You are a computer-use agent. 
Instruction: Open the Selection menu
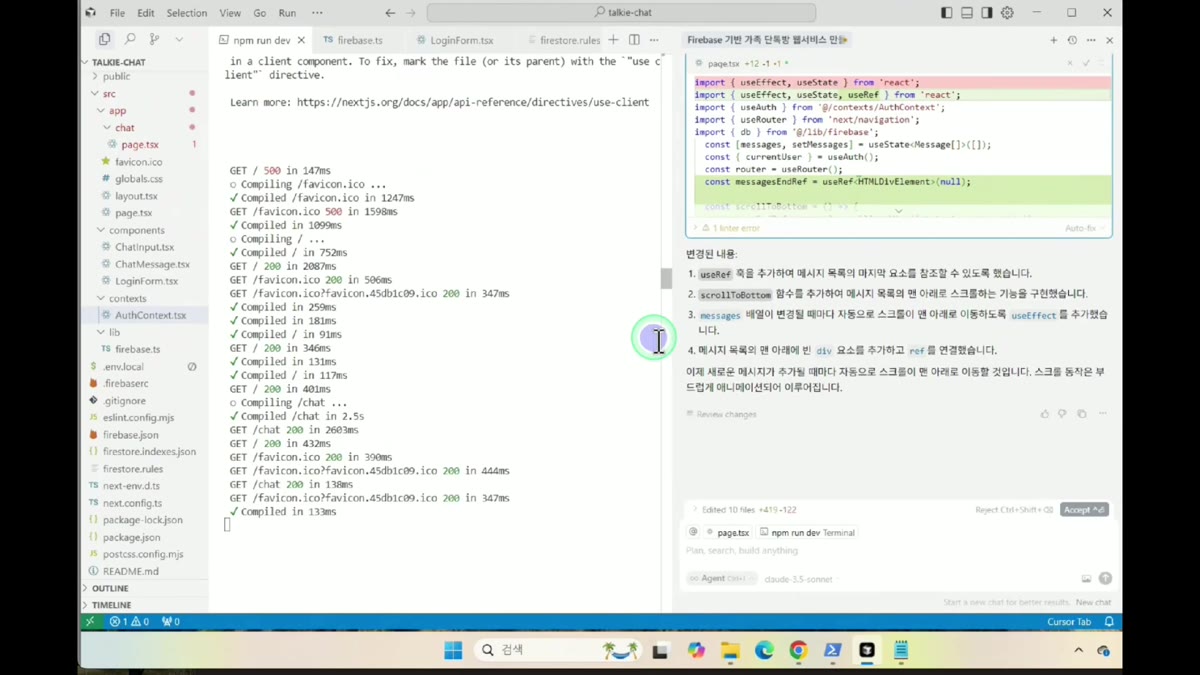pyautogui.click(x=187, y=13)
